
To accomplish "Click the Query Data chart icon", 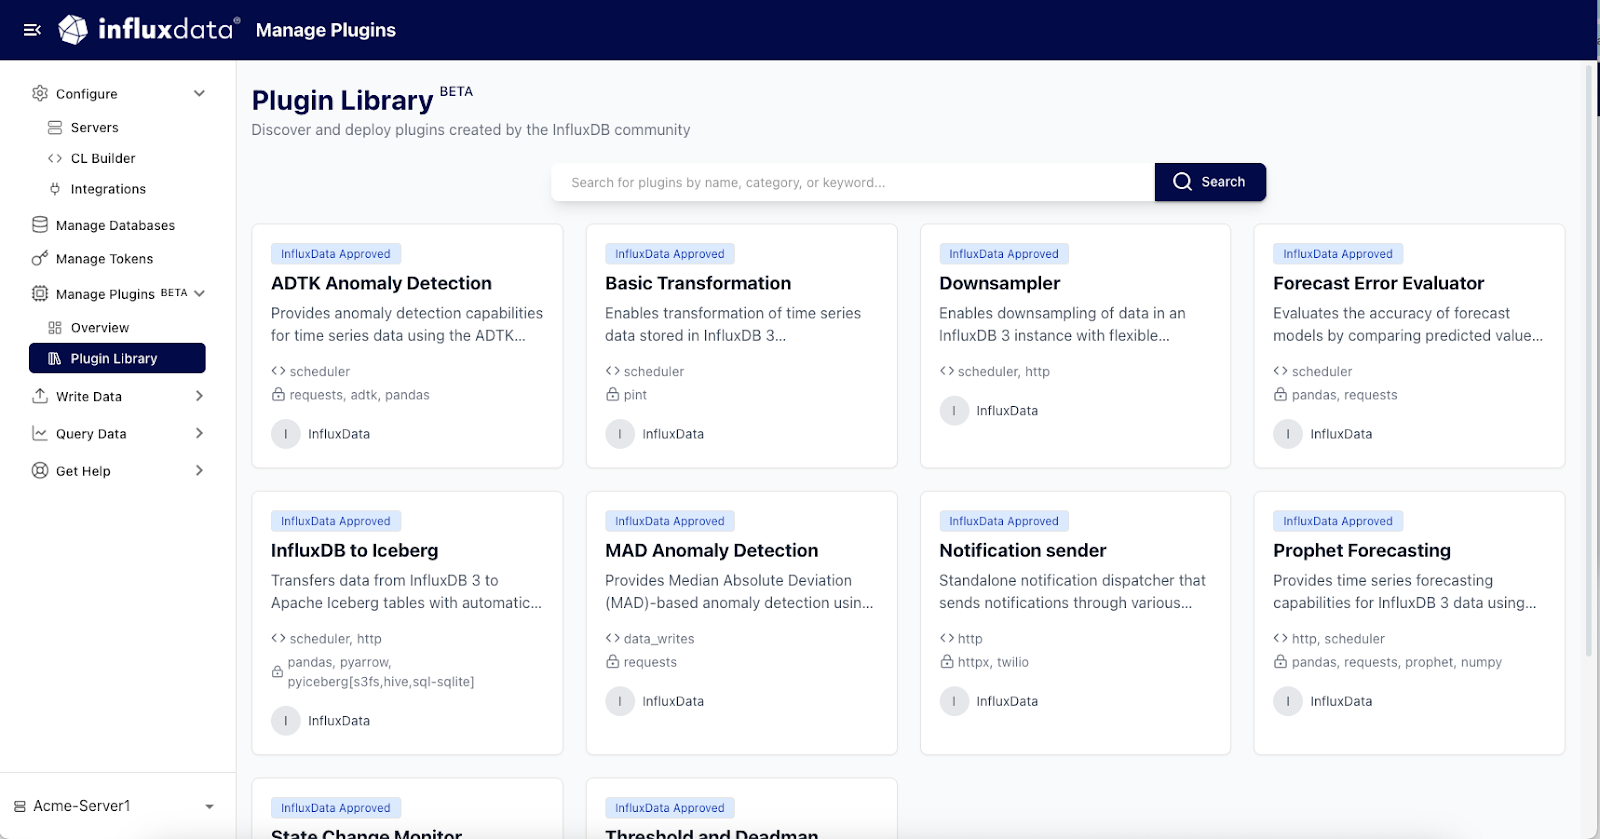I will [x=40, y=434].
